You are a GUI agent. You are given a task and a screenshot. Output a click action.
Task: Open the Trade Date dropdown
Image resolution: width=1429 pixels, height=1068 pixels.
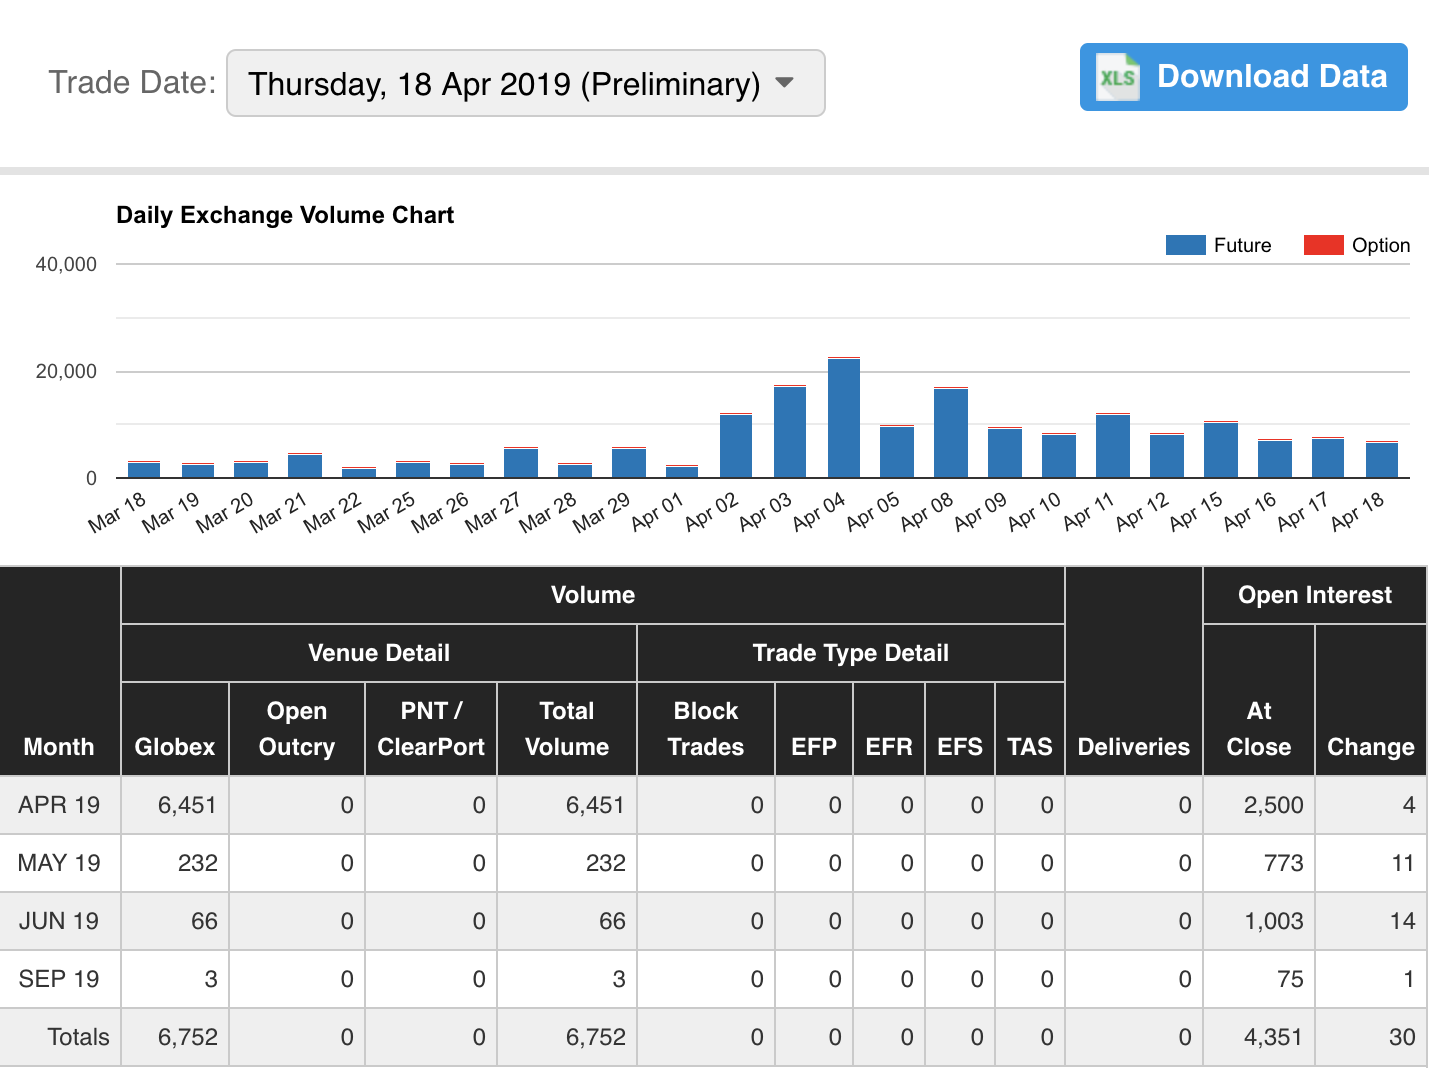point(525,83)
